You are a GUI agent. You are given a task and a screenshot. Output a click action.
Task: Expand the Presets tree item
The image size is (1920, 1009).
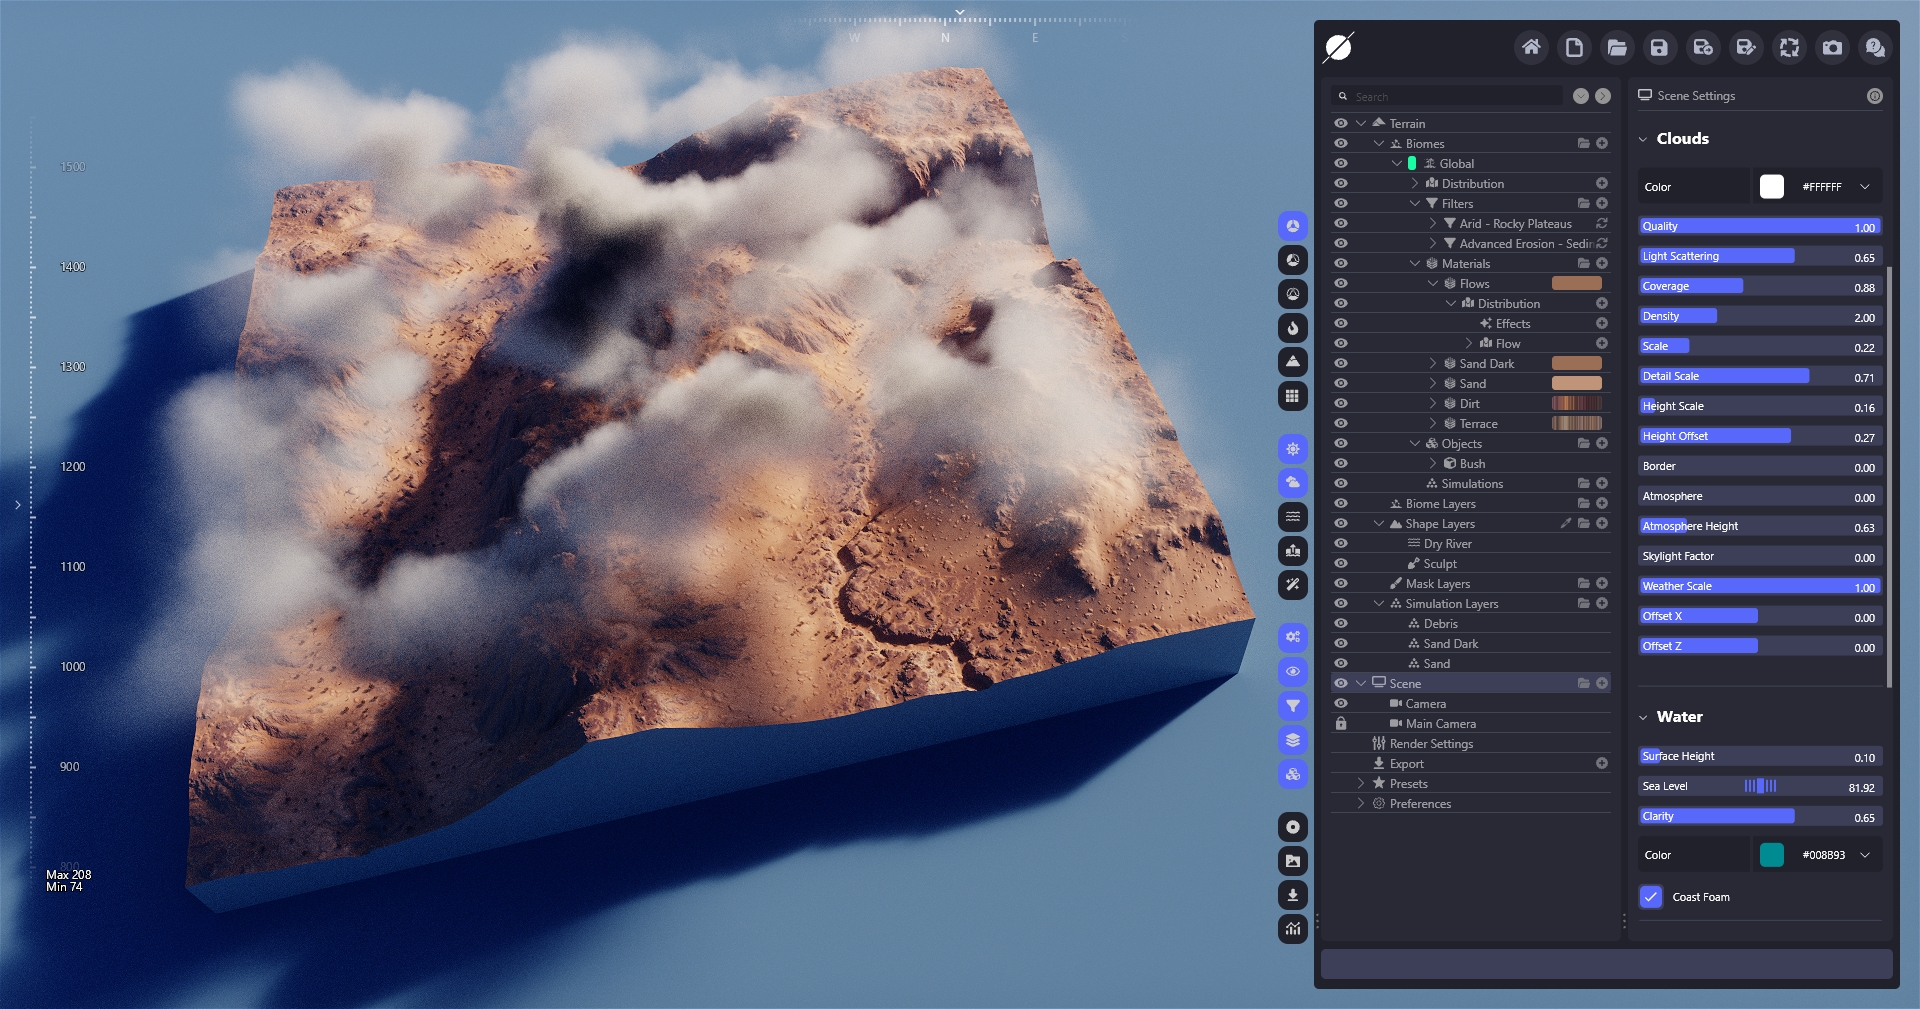click(x=1361, y=784)
